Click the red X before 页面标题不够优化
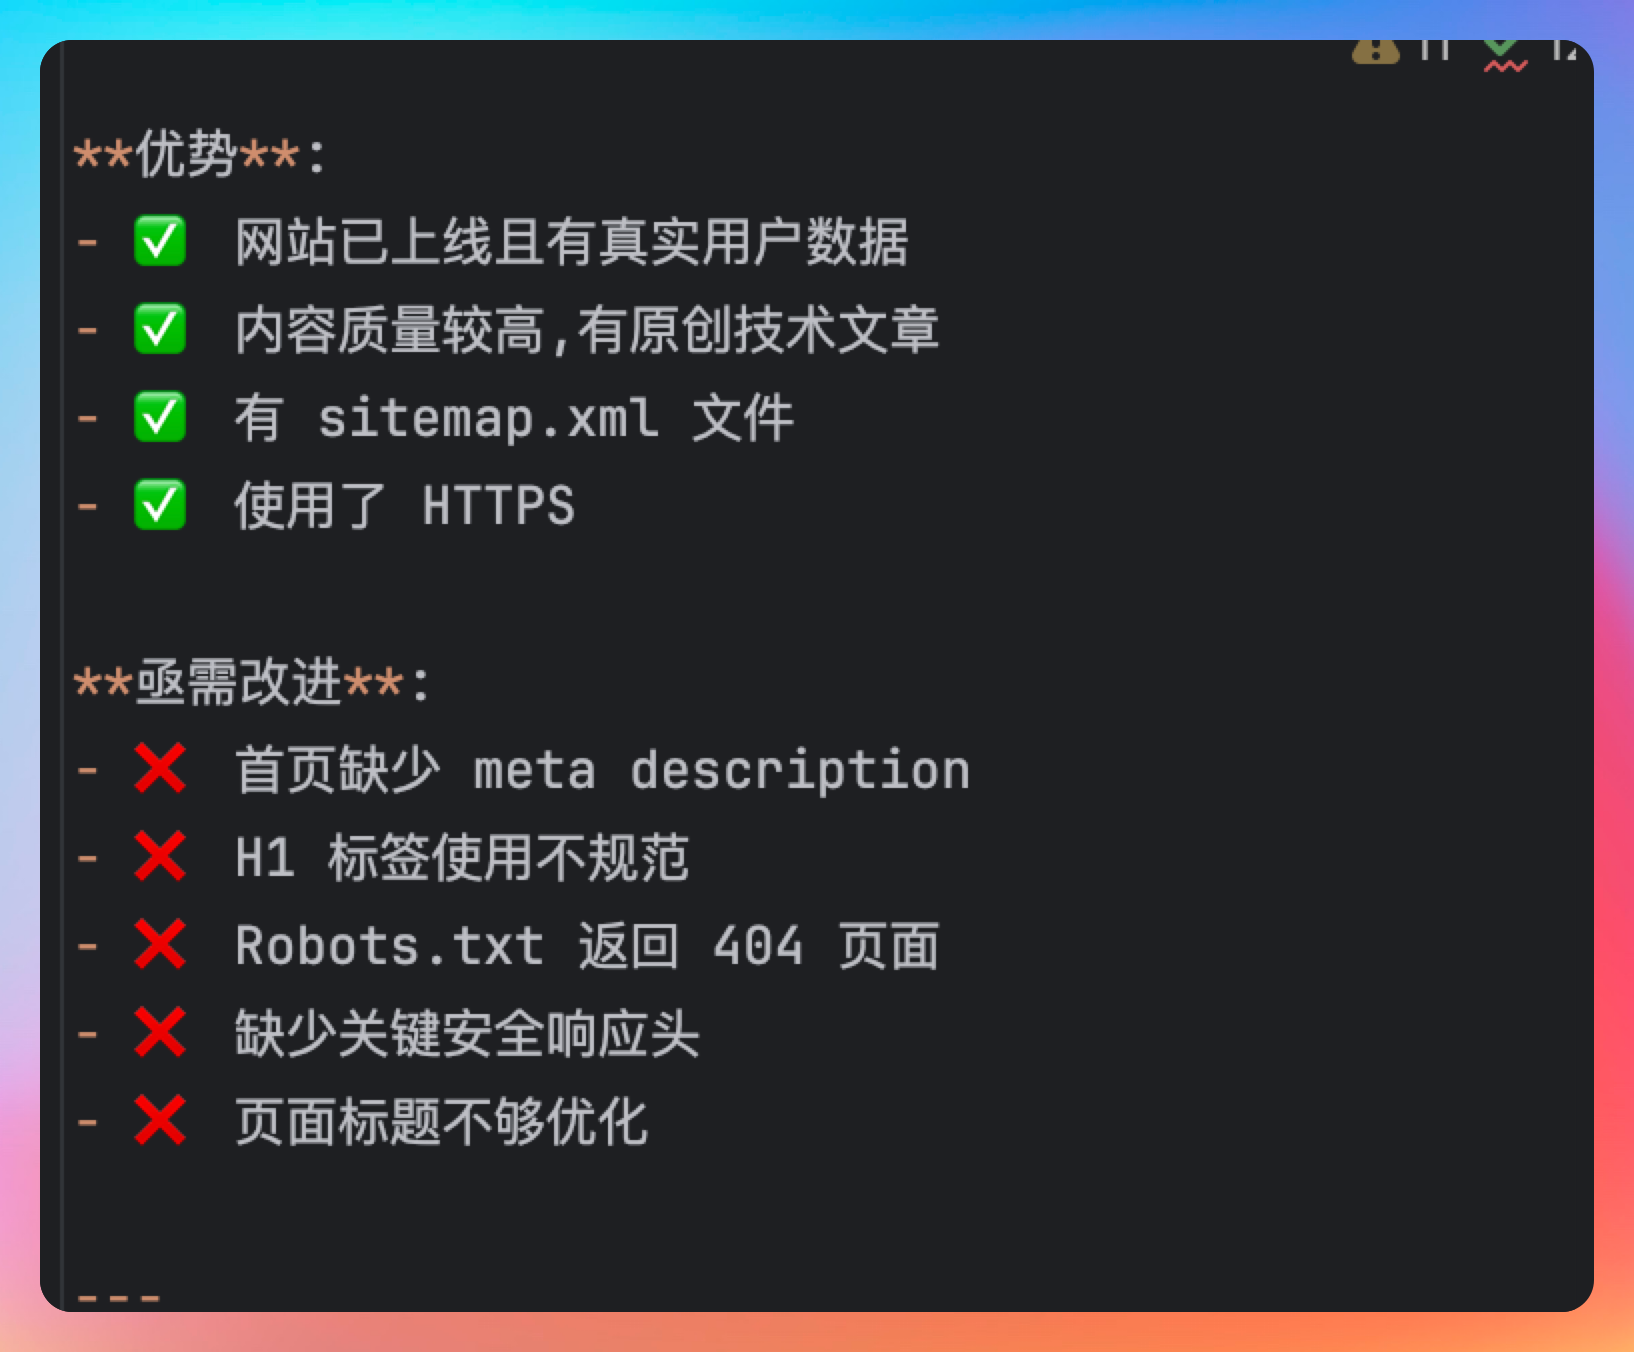The width and height of the screenshot is (1634, 1352). tap(160, 1121)
